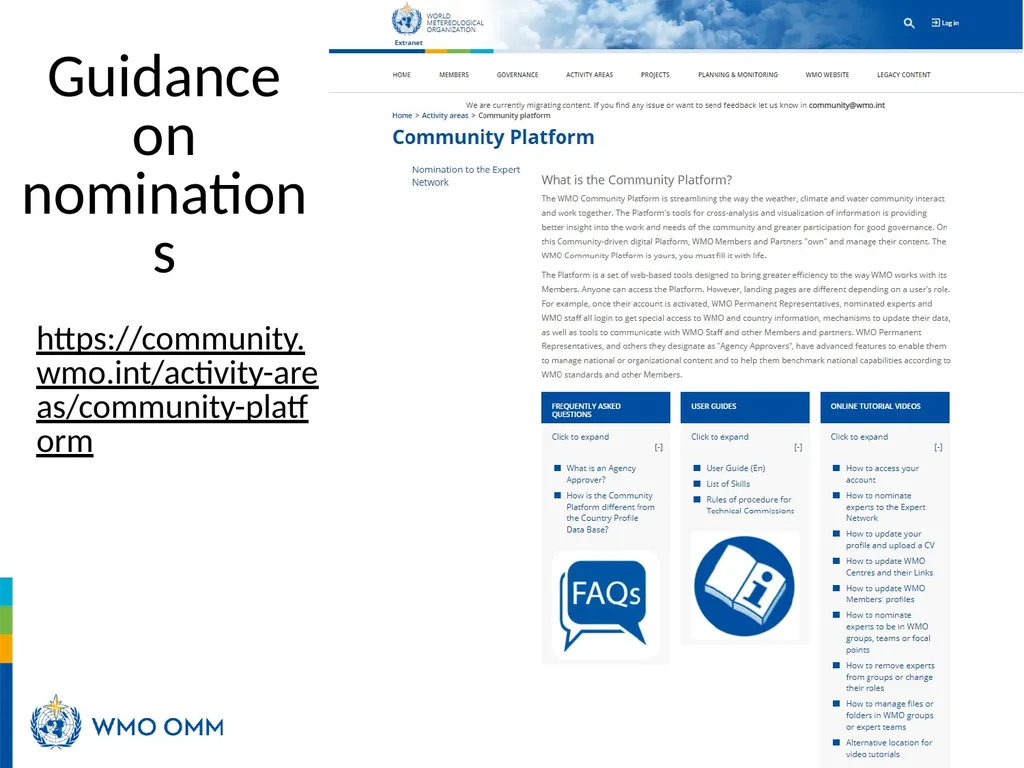The image size is (1024, 768).
Task: Open 'How is the Community Platform different' FAQ
Action: (x=611, y=513)
